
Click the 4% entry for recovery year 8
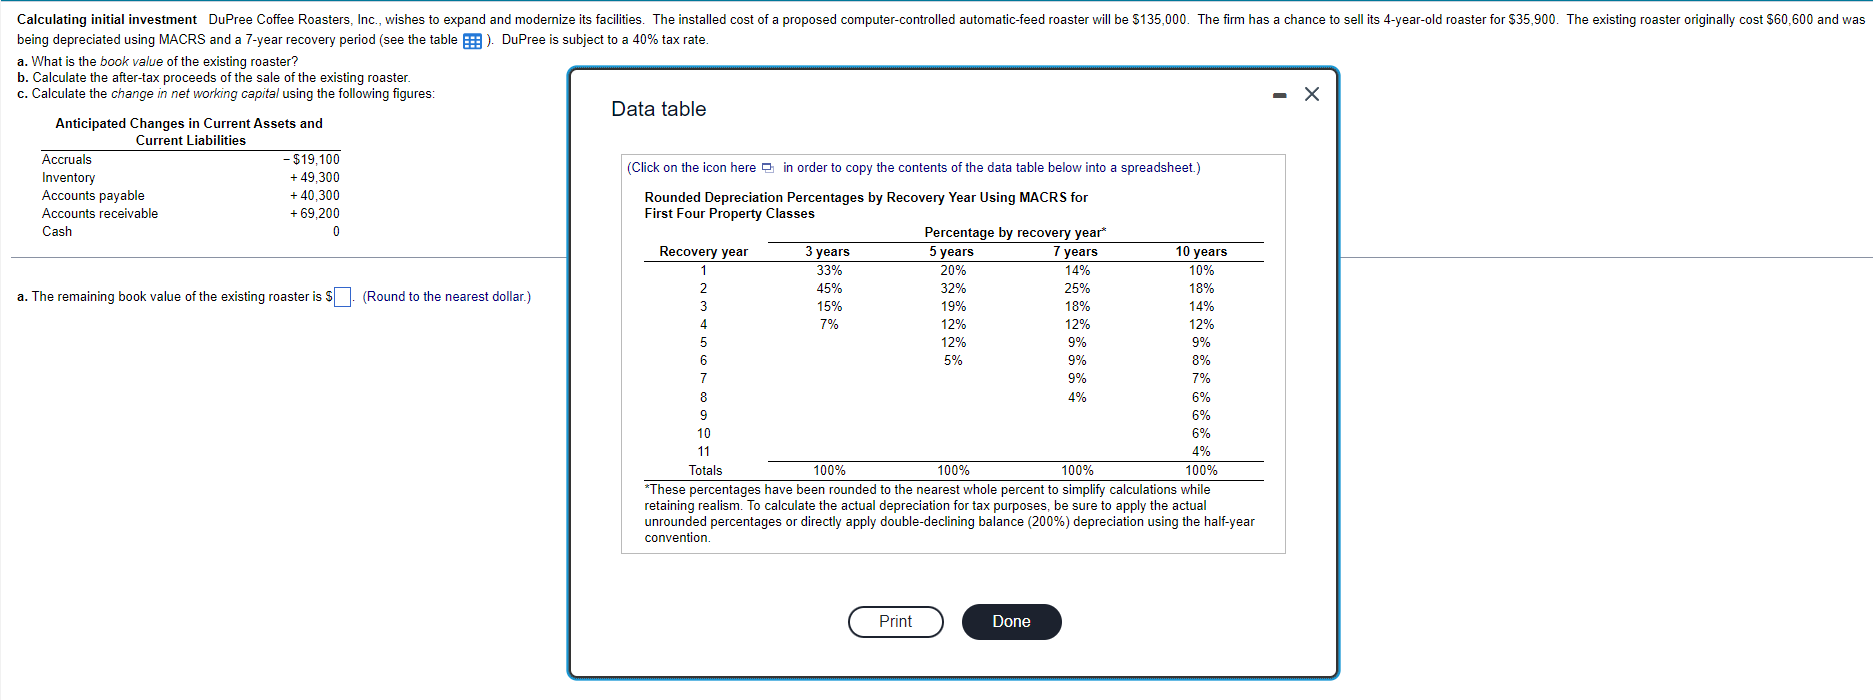(1077, 398)
